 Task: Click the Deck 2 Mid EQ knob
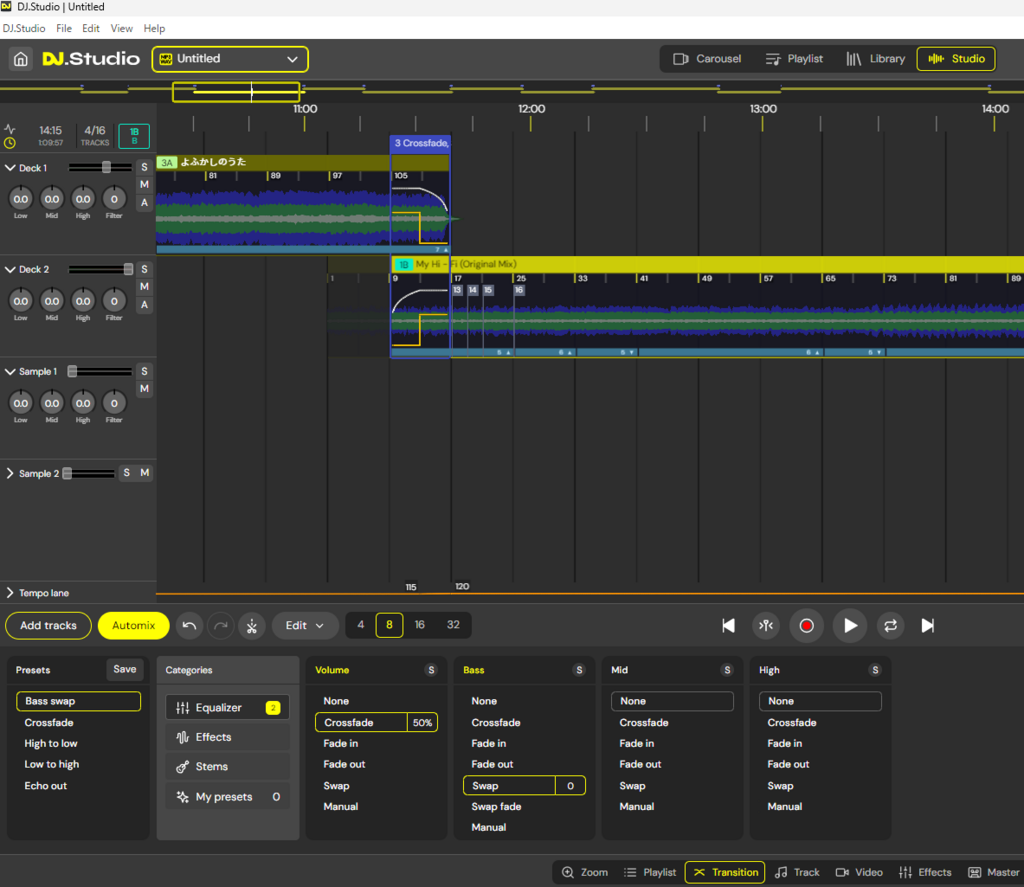52,301
